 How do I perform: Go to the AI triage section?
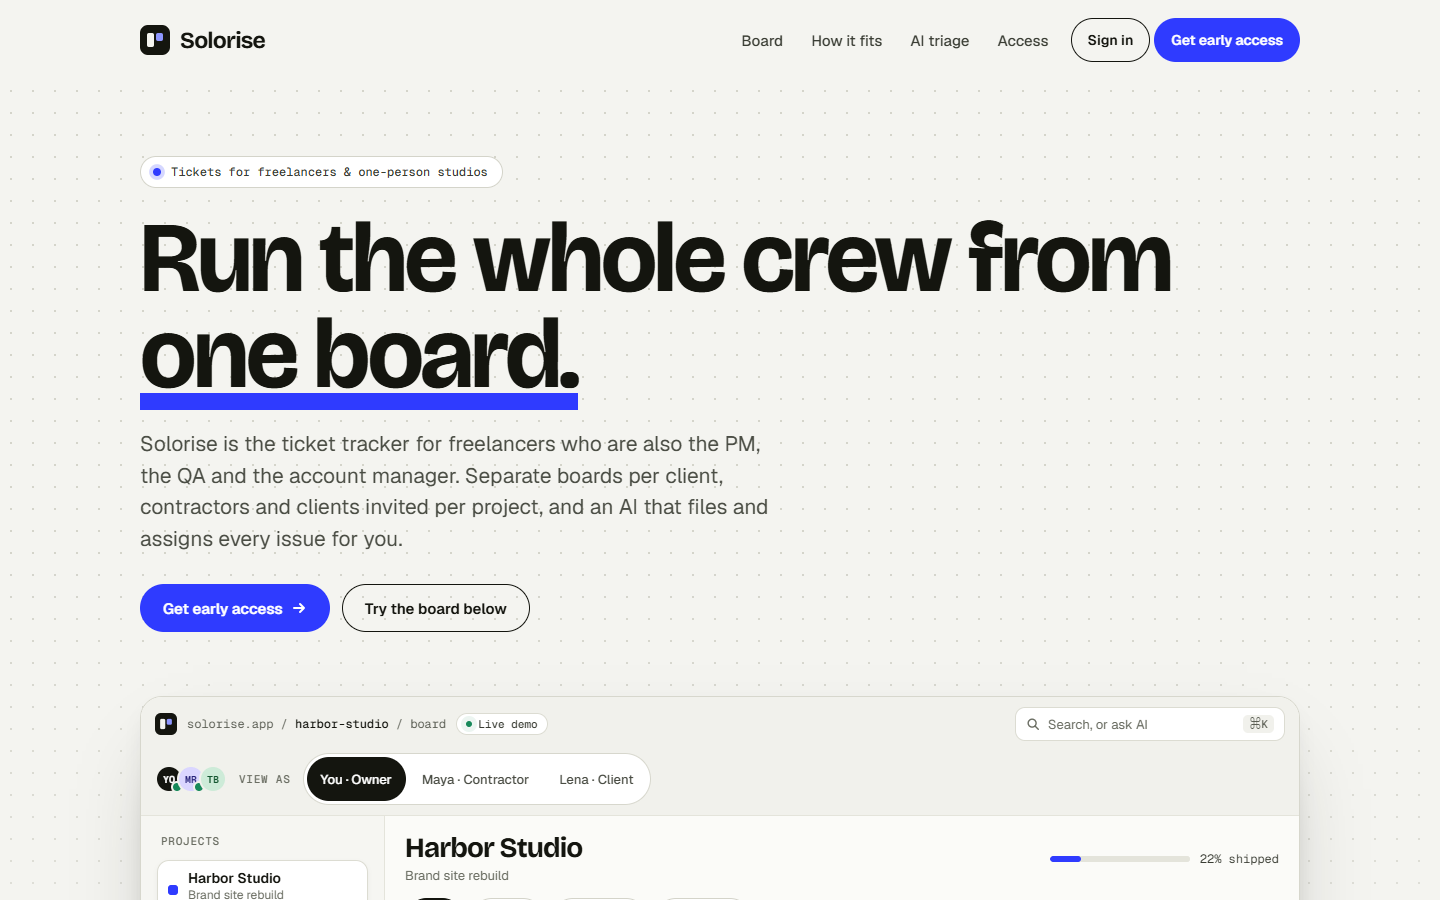940,41
